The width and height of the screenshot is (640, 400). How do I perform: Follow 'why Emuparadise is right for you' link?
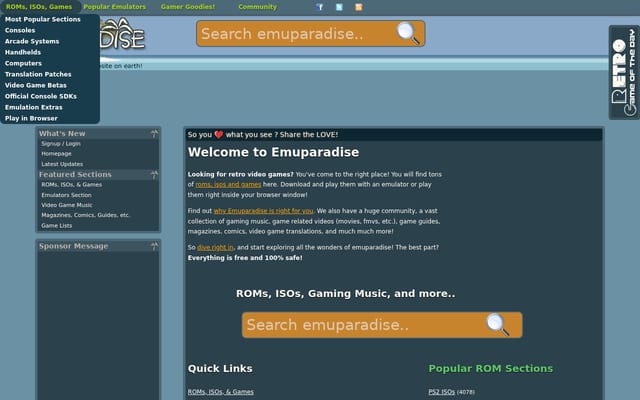coord(263,211)
